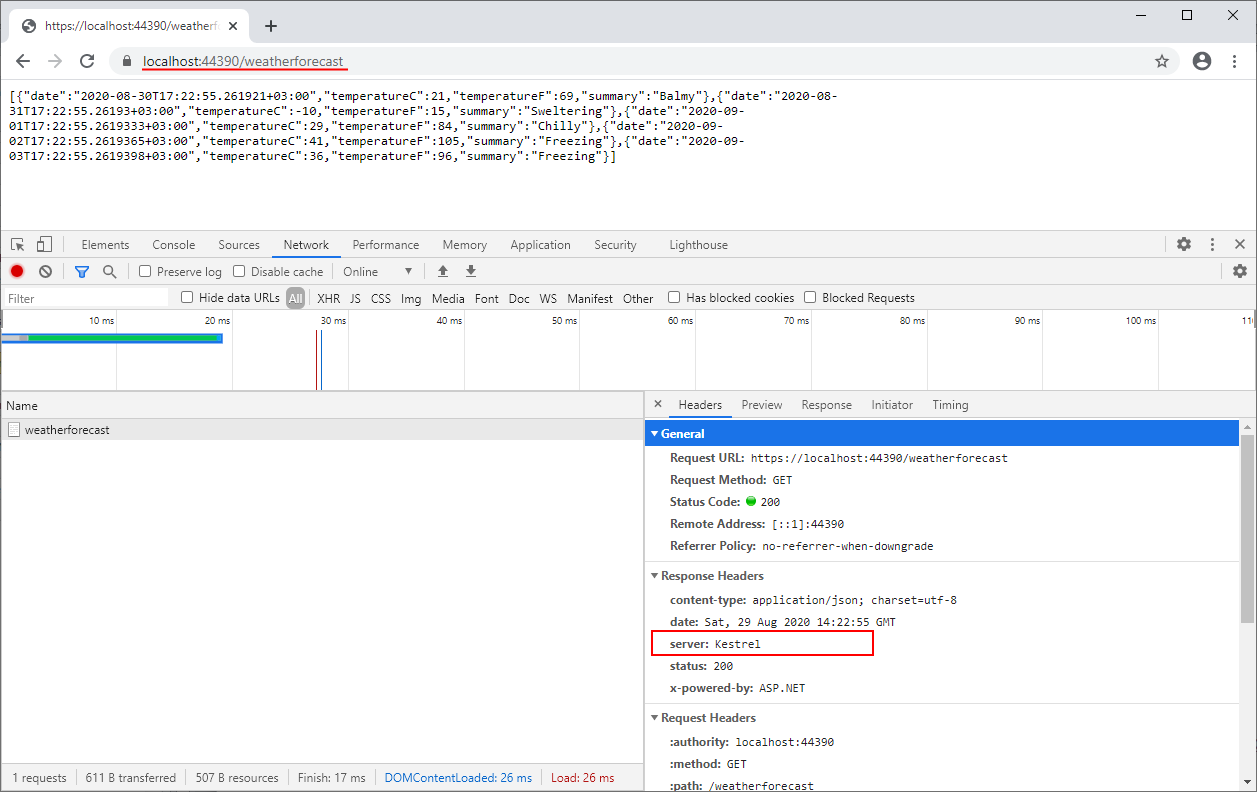Click the Name column header
This screenshot has width=1257, height=792.
tap(322, 405)
